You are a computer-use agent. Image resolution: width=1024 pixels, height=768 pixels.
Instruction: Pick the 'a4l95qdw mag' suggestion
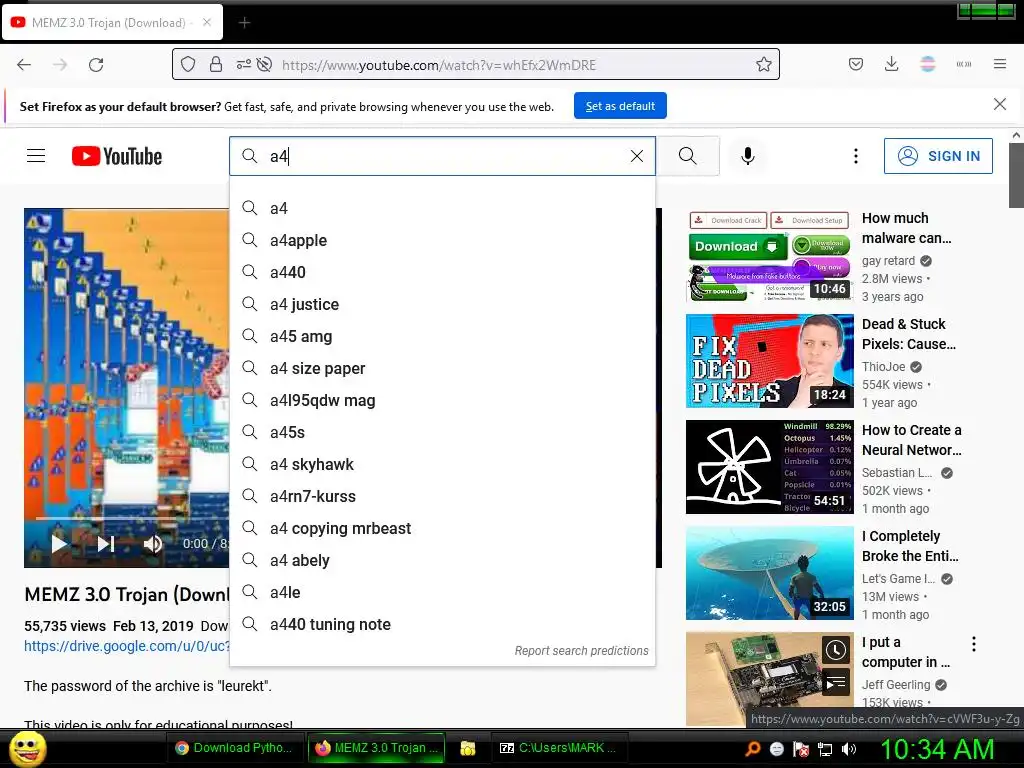coord(442,400)
